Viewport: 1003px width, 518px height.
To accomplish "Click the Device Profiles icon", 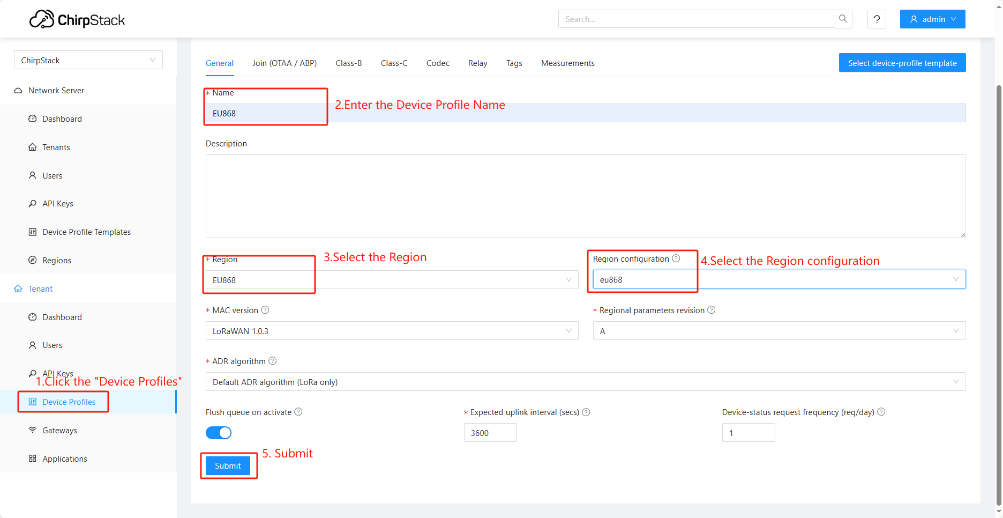I will 33,402.
